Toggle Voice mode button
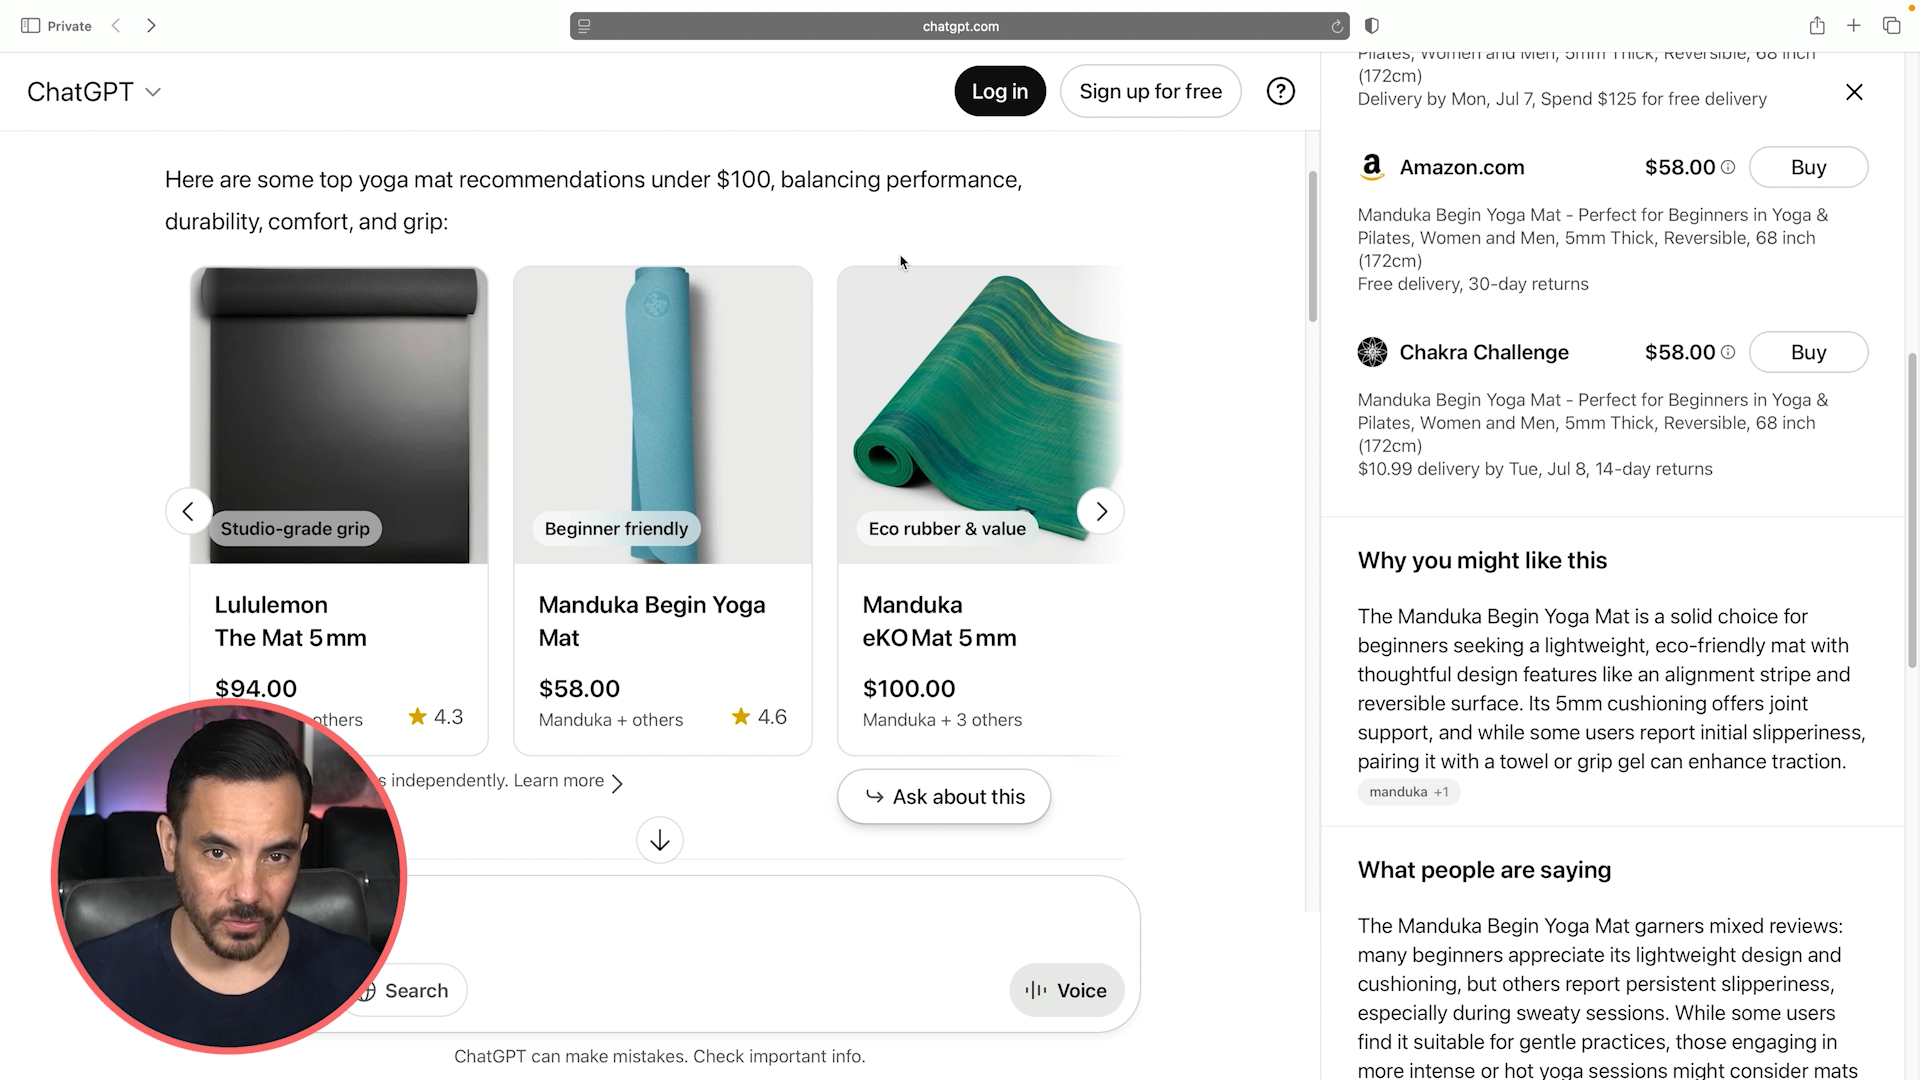This screenshot has height=1080, width=1920. click(x=1066, y=990)
